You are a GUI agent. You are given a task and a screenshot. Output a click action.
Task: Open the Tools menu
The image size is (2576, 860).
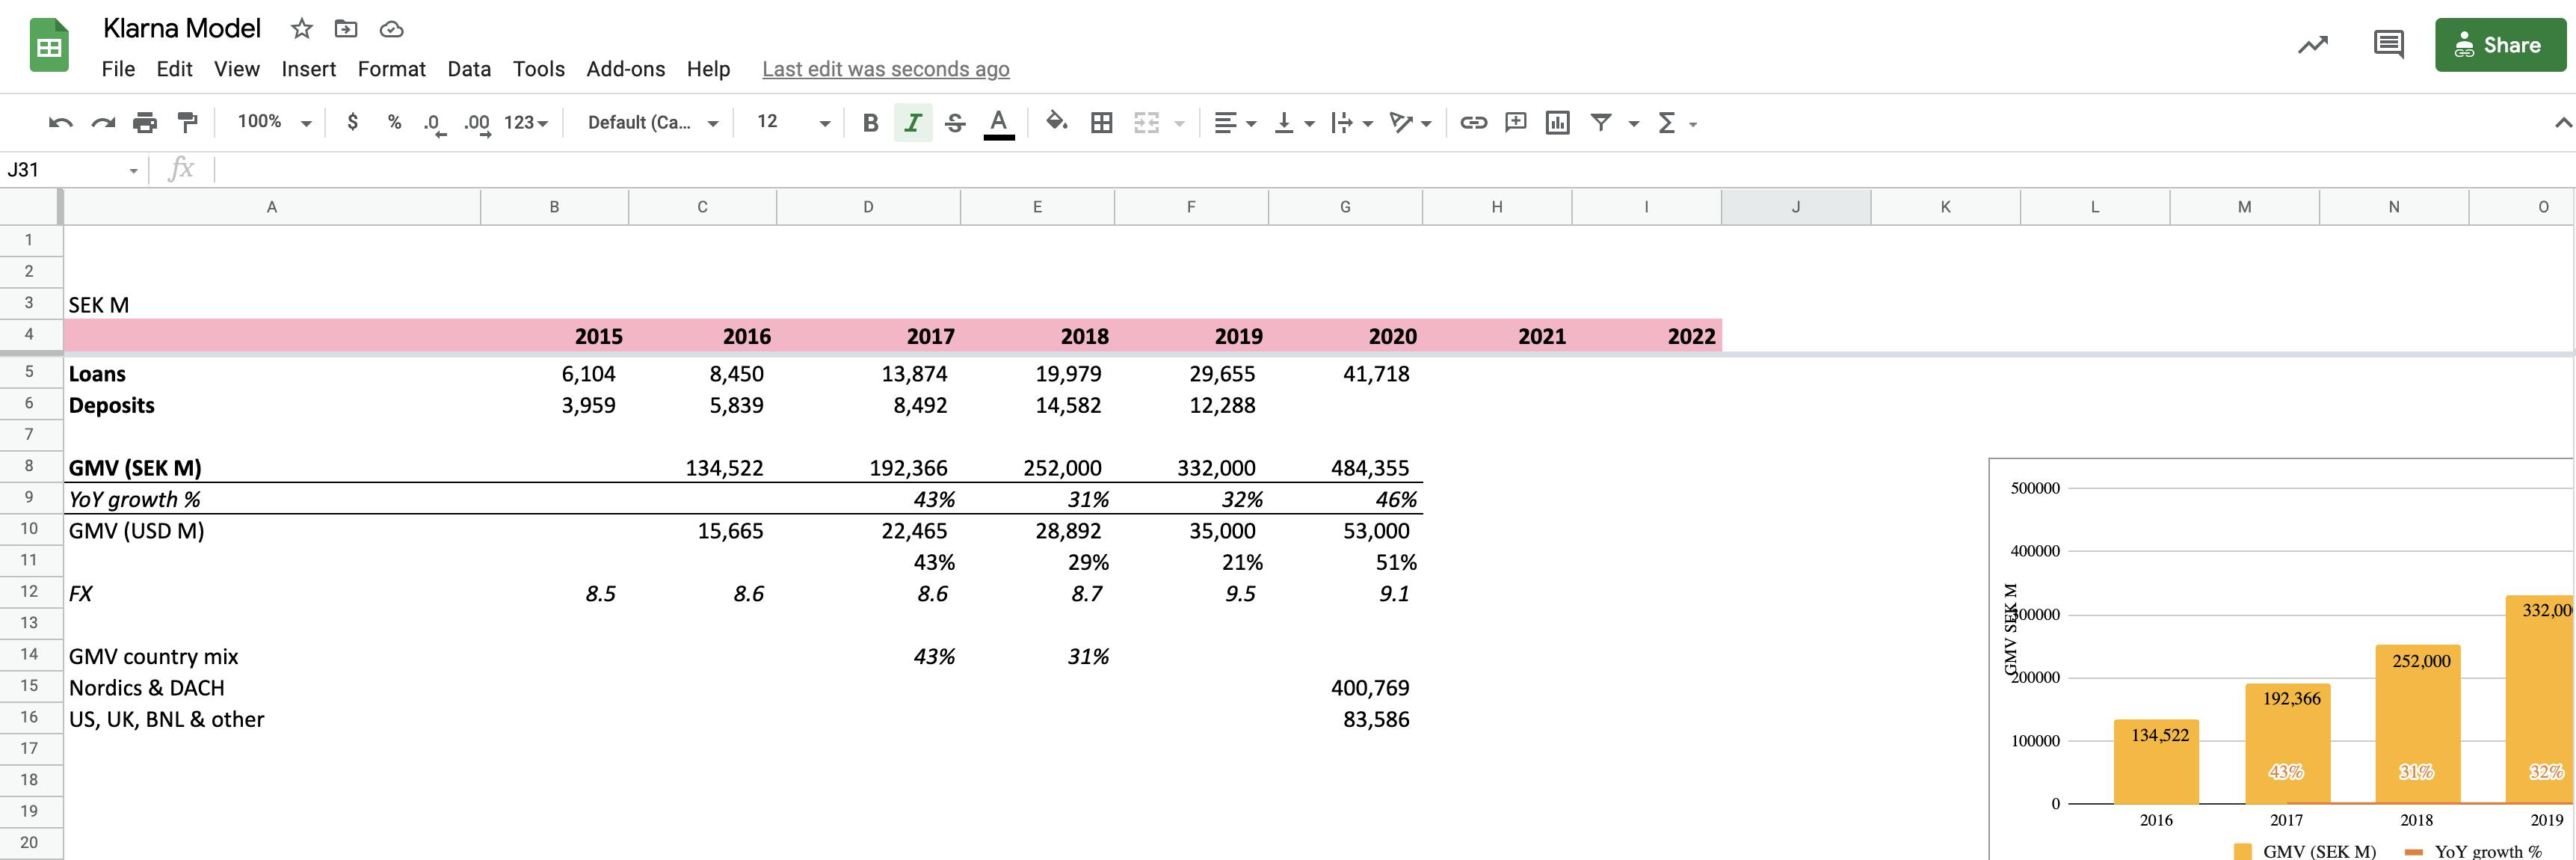pyautogui.click(x=538, y=69)
